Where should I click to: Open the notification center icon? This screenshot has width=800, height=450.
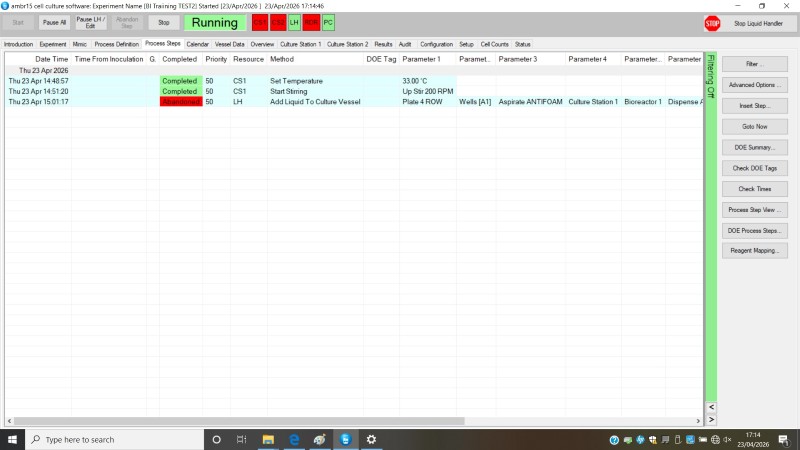[x=784, y=439]
